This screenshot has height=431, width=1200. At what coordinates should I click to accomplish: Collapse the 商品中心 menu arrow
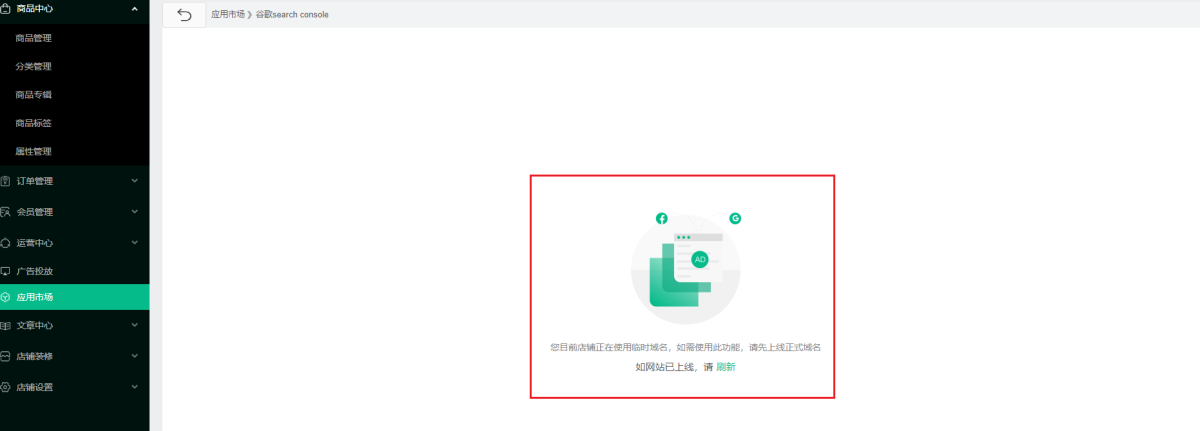coord(135,8)
